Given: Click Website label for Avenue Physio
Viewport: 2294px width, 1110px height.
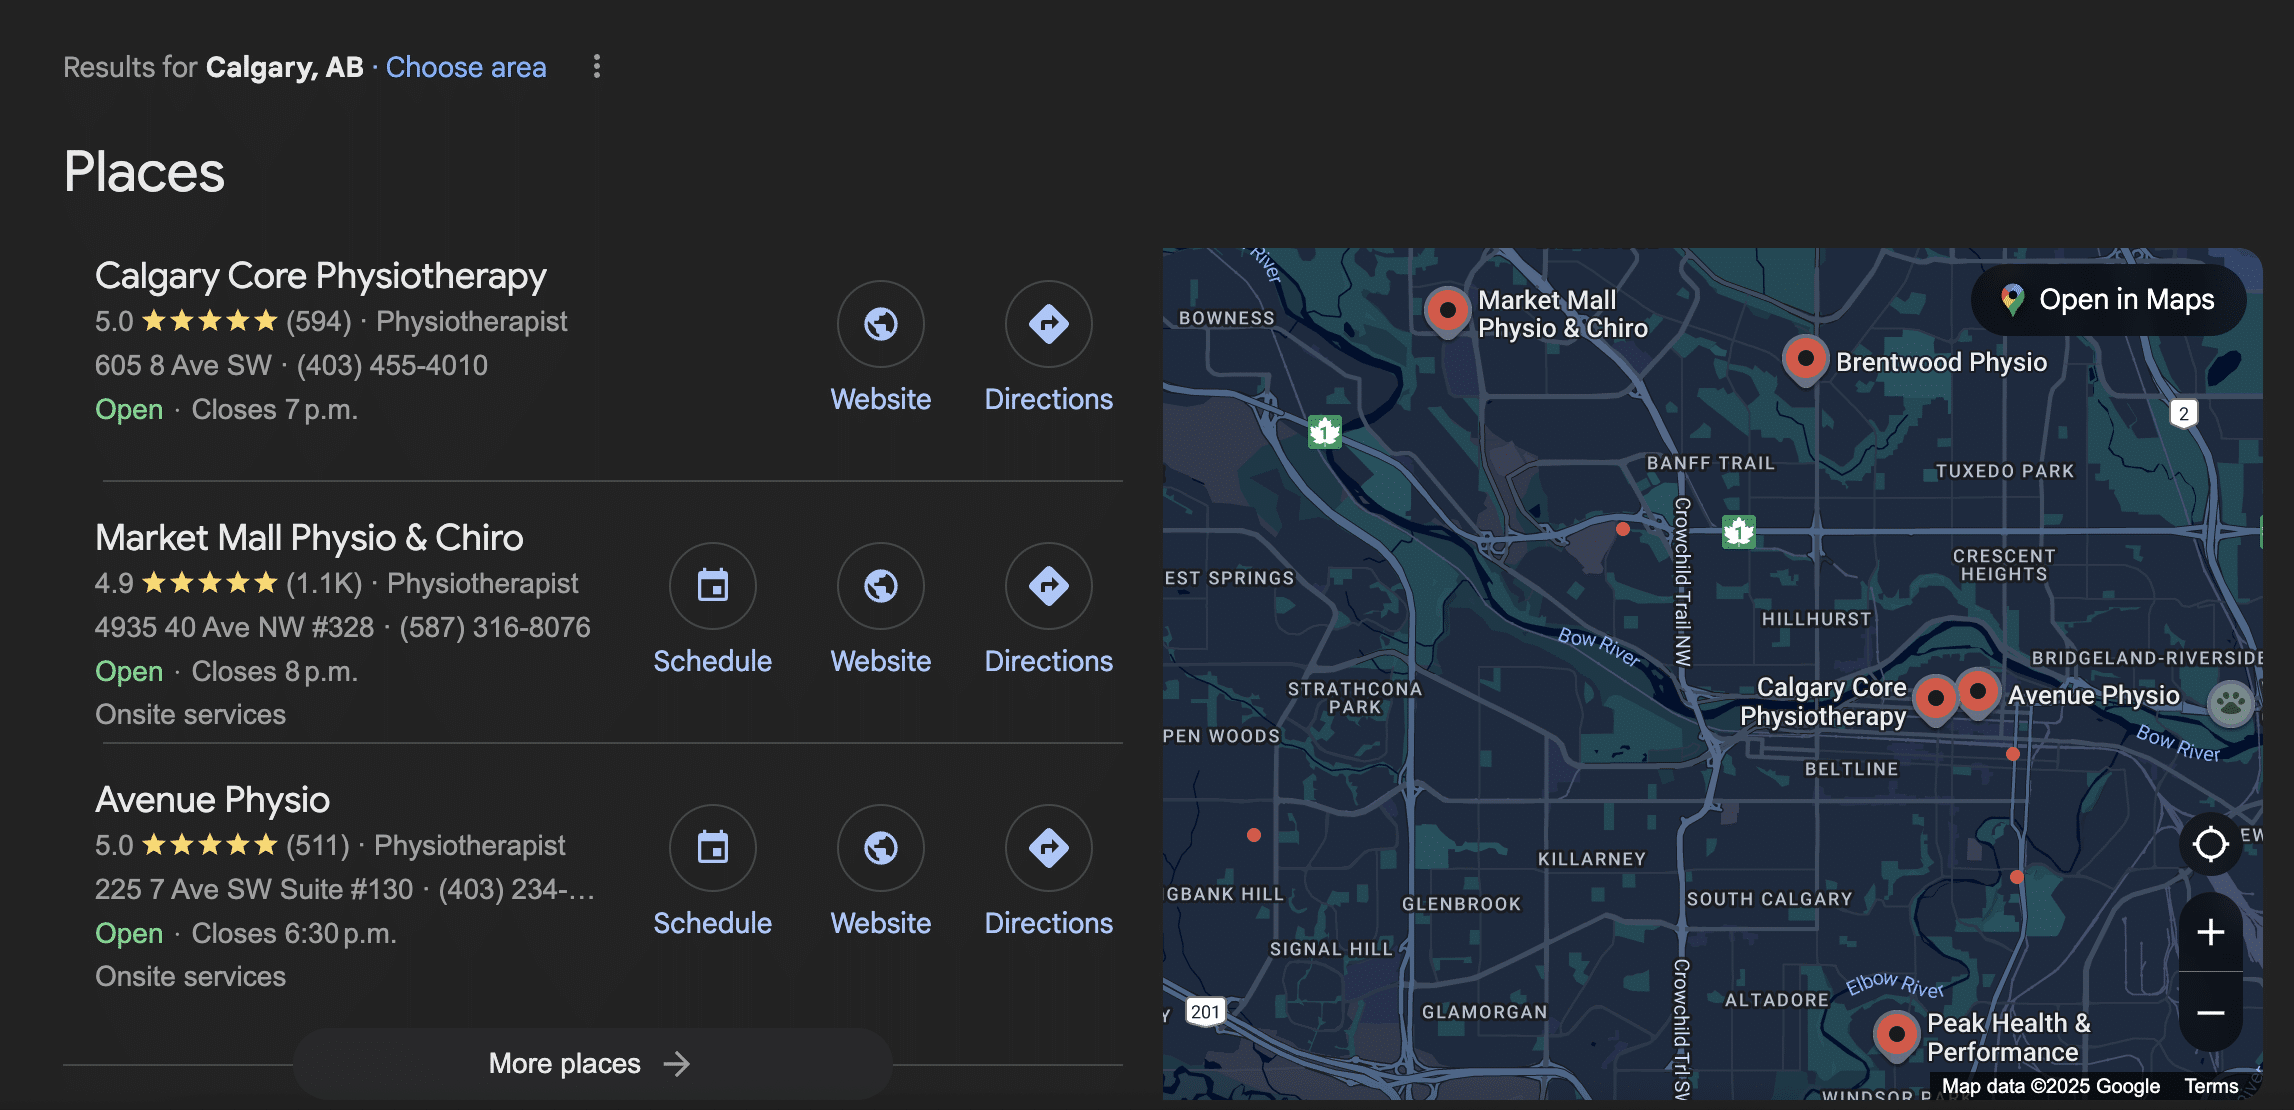Looking at the screenshot, I should pyautogui.click(x=881, y=923).
